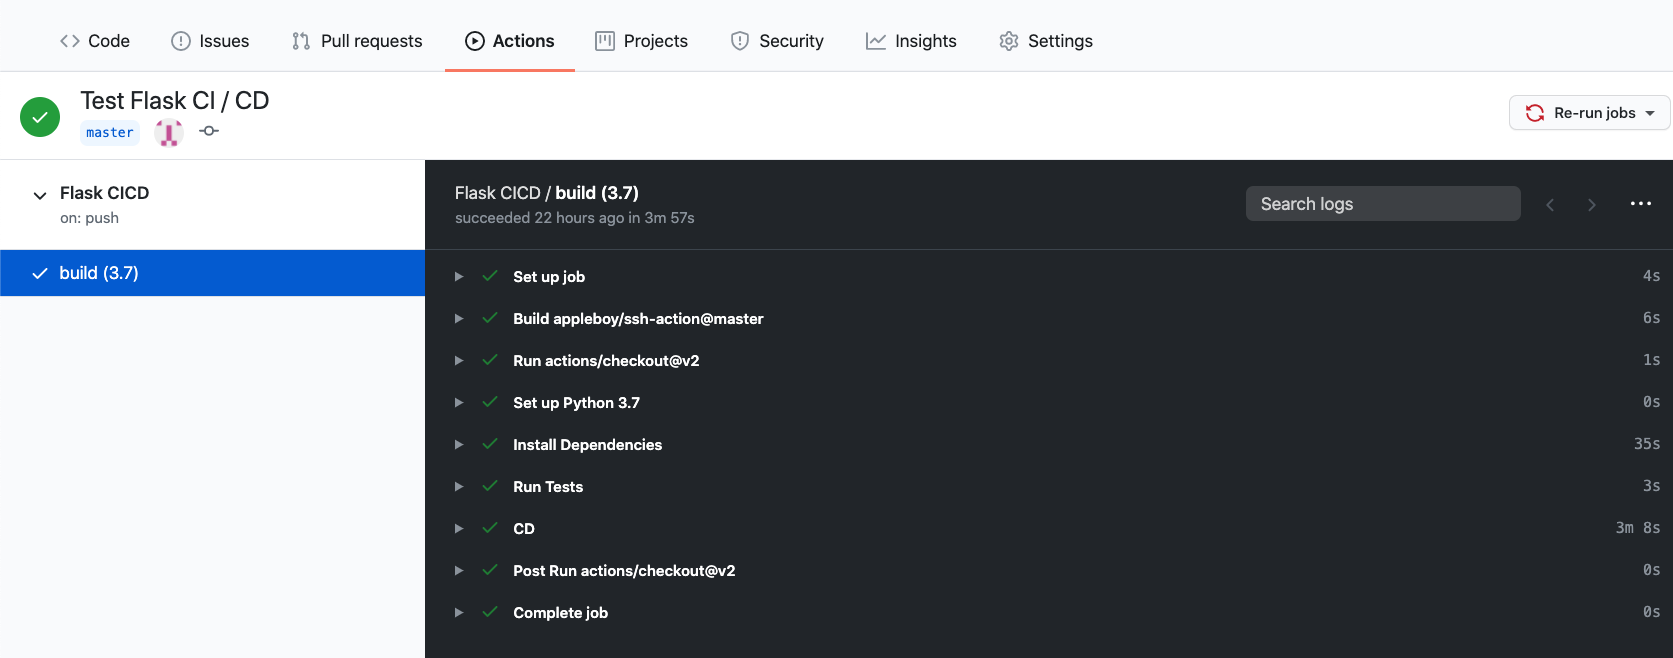The height and width of the screenshot is (658, 1673).
Task: Click the Set up Python 3.7 label
Action: pos(576,403)
